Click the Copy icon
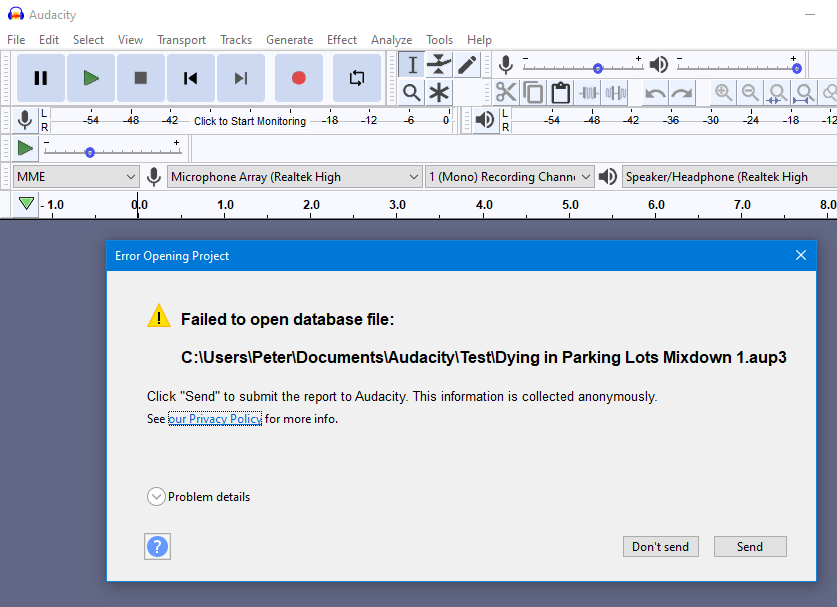Viewport: 837px width, 607px height. pos(533,93)
